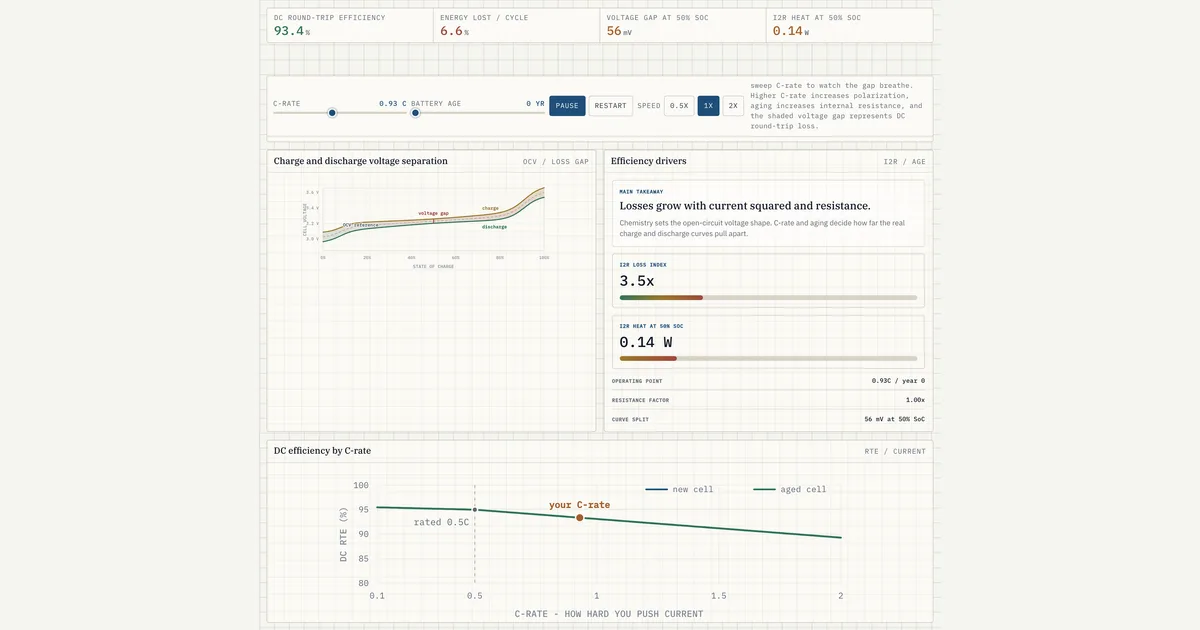The image size is (1200, 630).
Task: Click the 'aged cell' legend entry
Action: point(790,489)
